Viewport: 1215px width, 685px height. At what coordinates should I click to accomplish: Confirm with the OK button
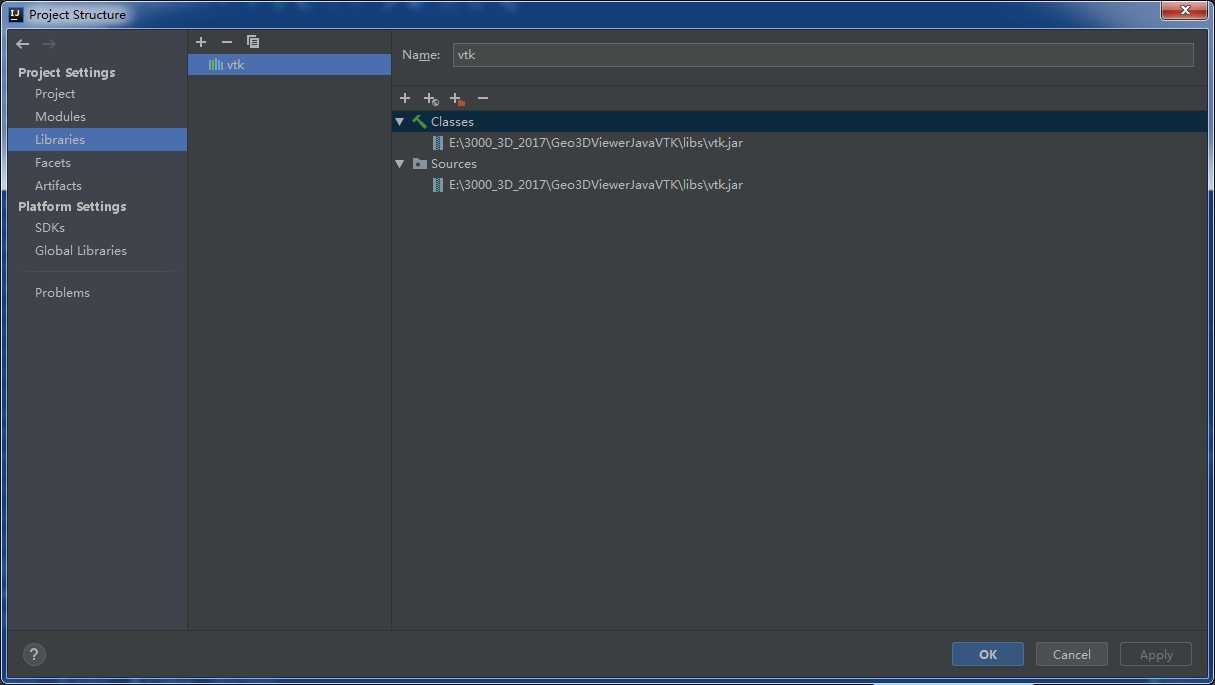coord(988,655)
